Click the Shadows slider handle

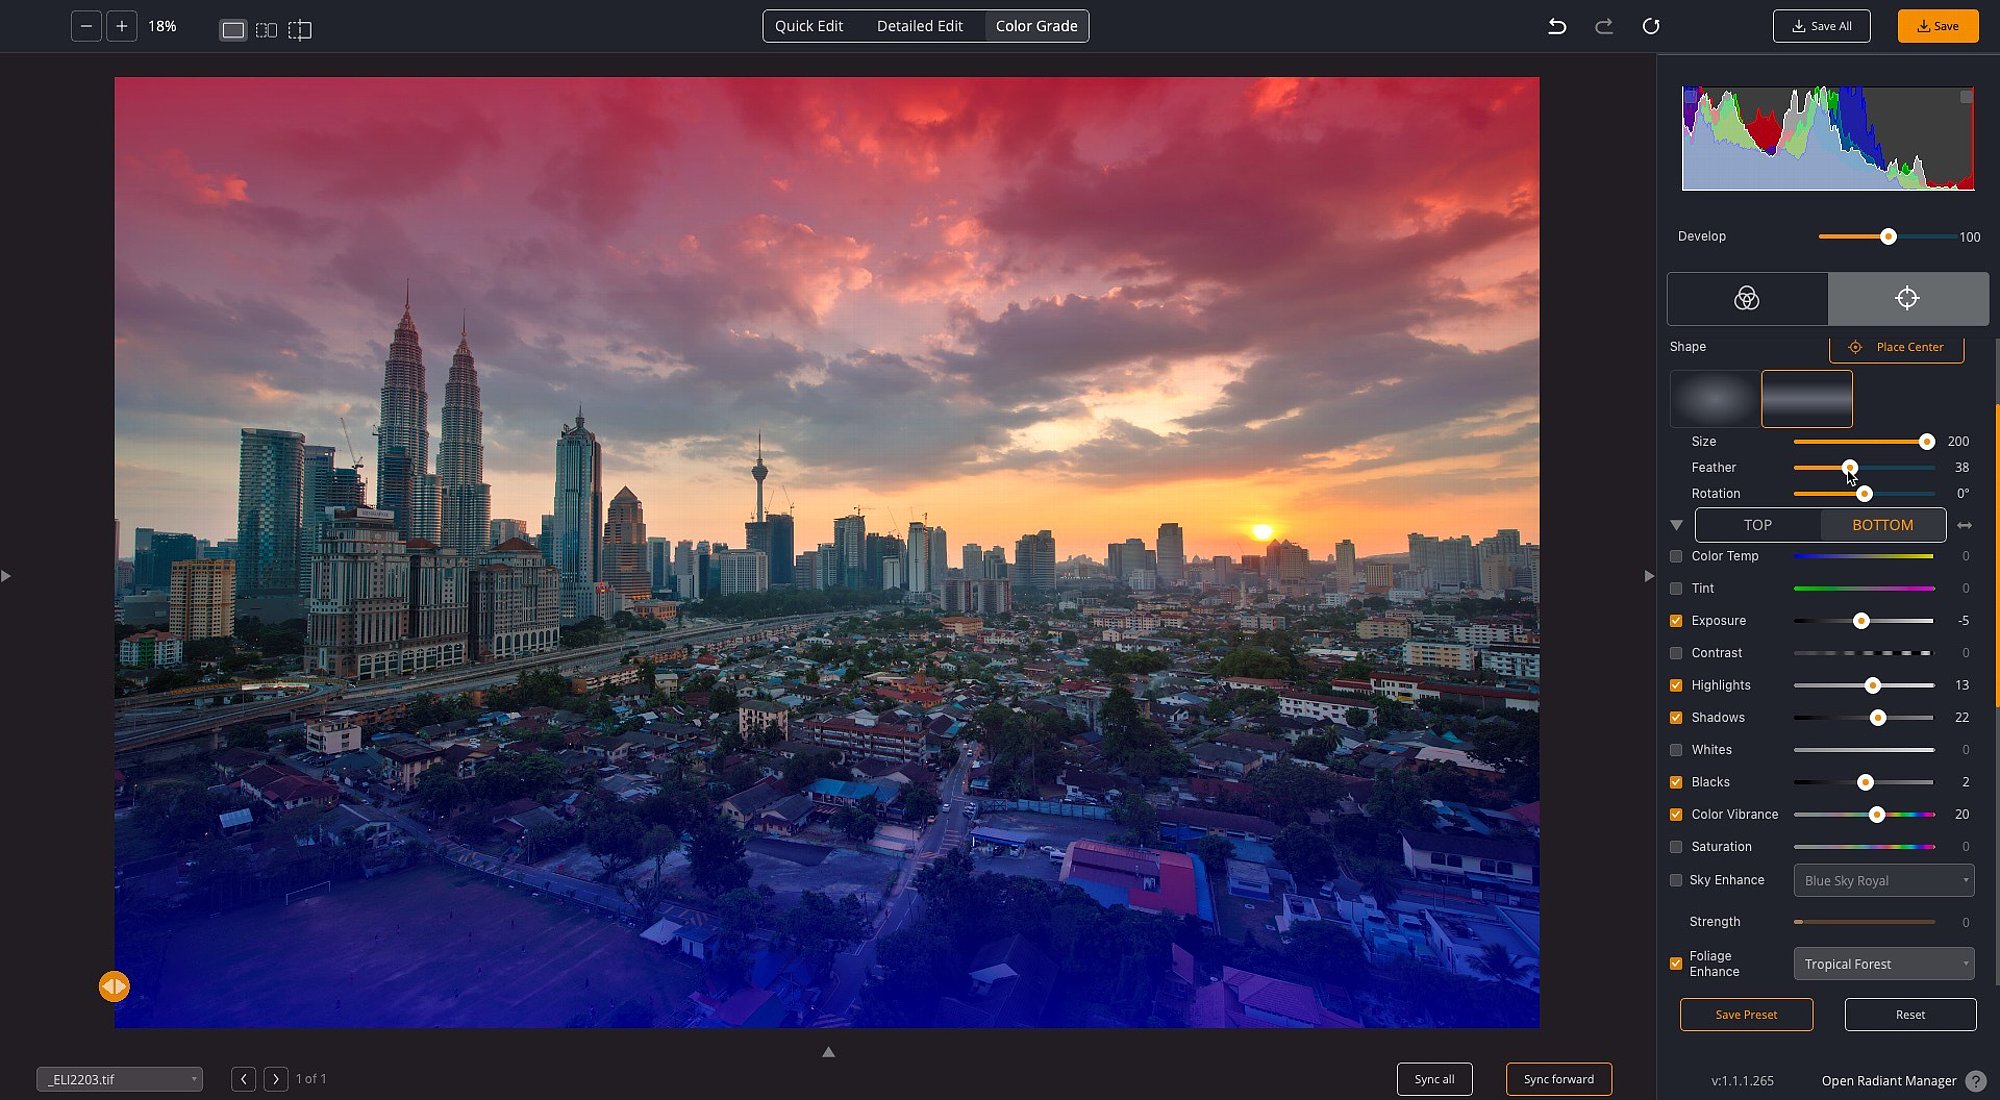(1878, 718)
